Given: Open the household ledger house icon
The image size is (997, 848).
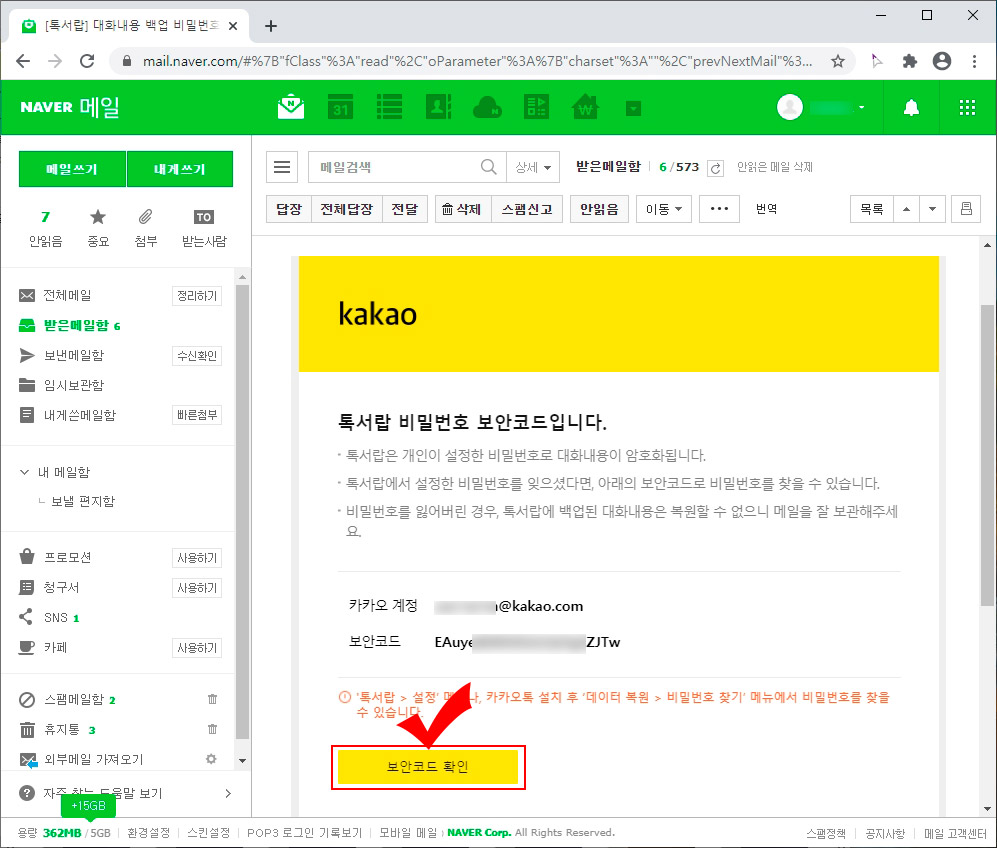Looking at the screenshot, I should tap(585, 107).
